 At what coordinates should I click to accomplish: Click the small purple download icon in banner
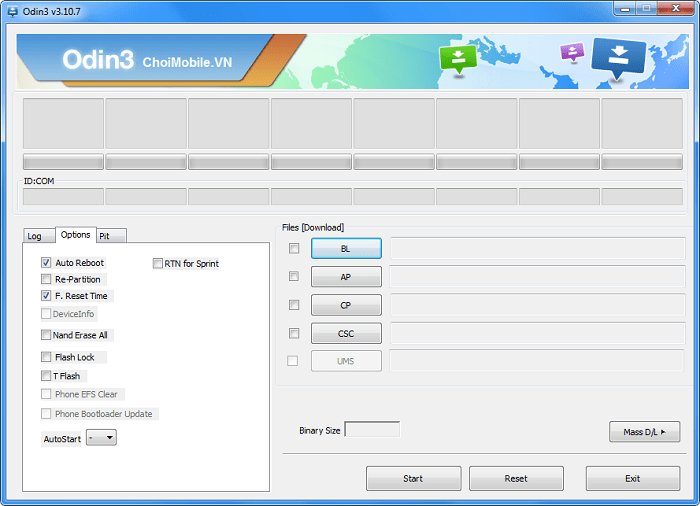(572, 51)
